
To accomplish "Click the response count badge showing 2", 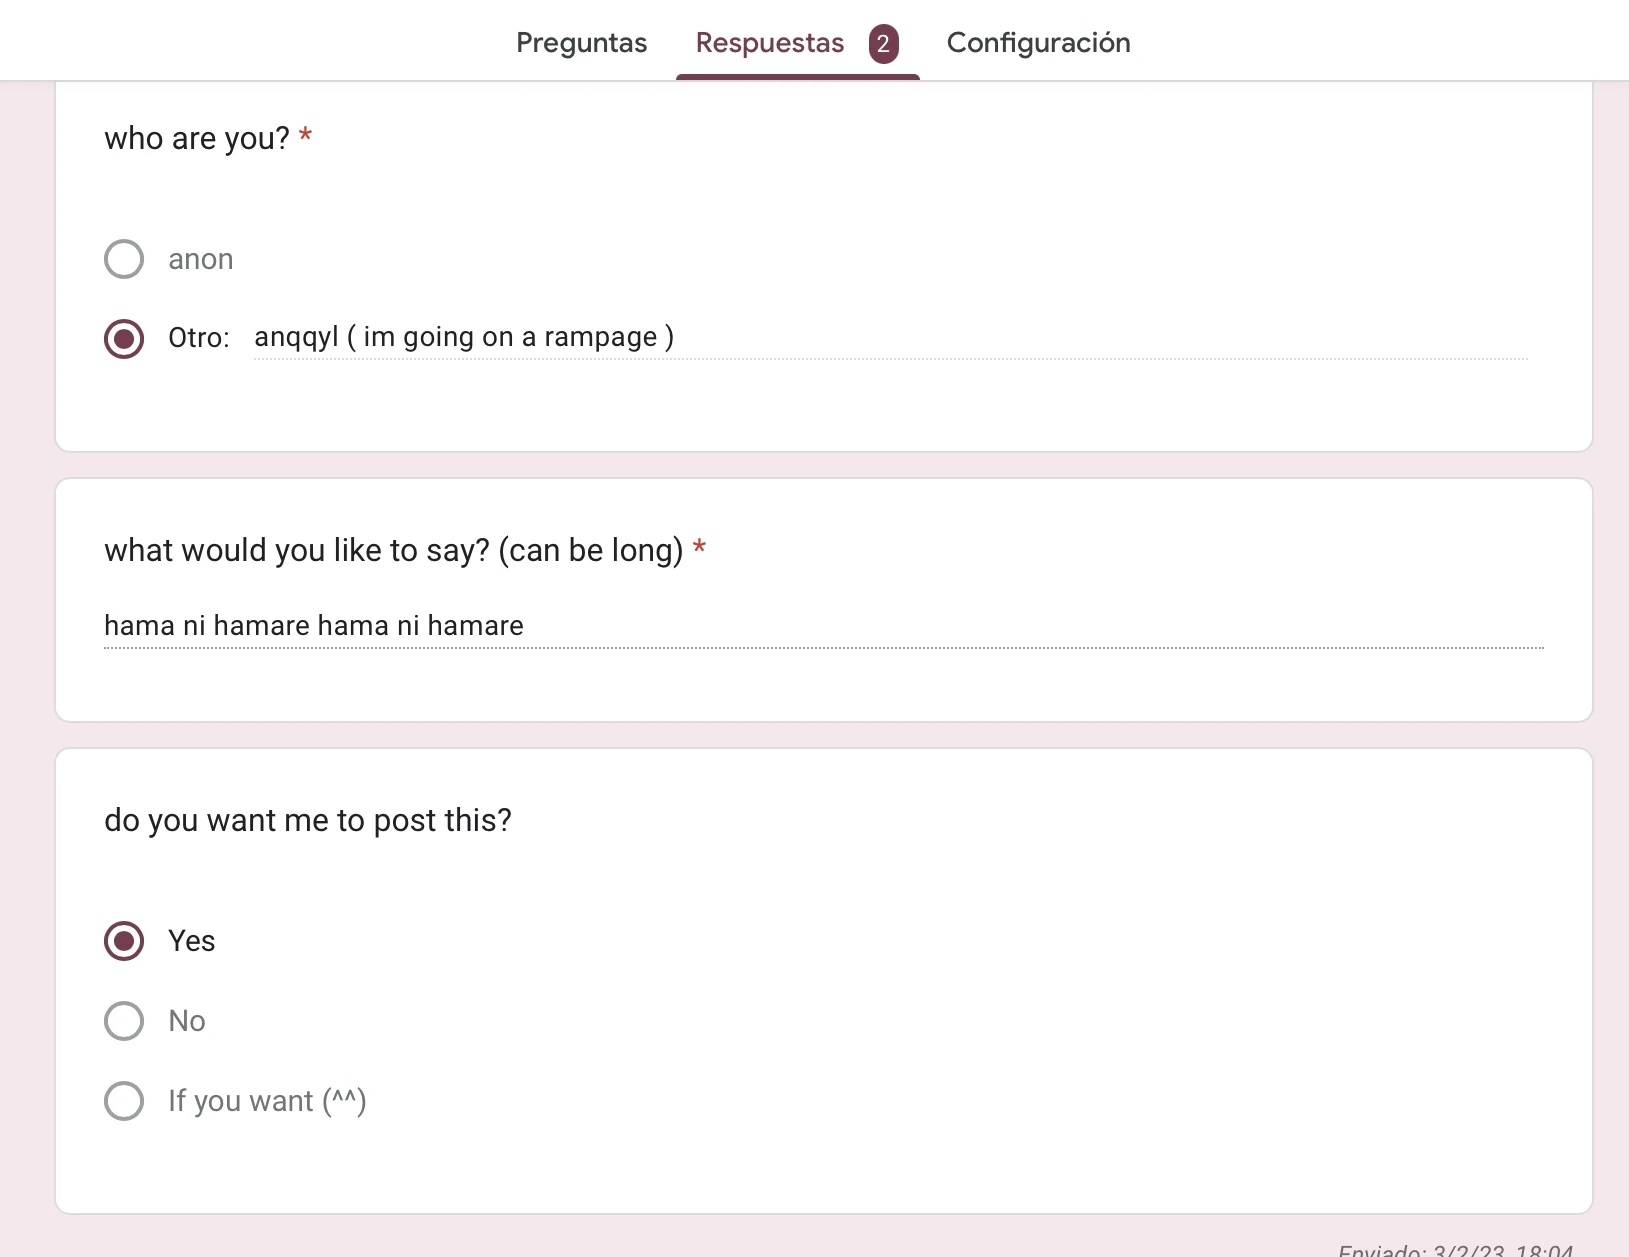I will click(x=883, y=44).
